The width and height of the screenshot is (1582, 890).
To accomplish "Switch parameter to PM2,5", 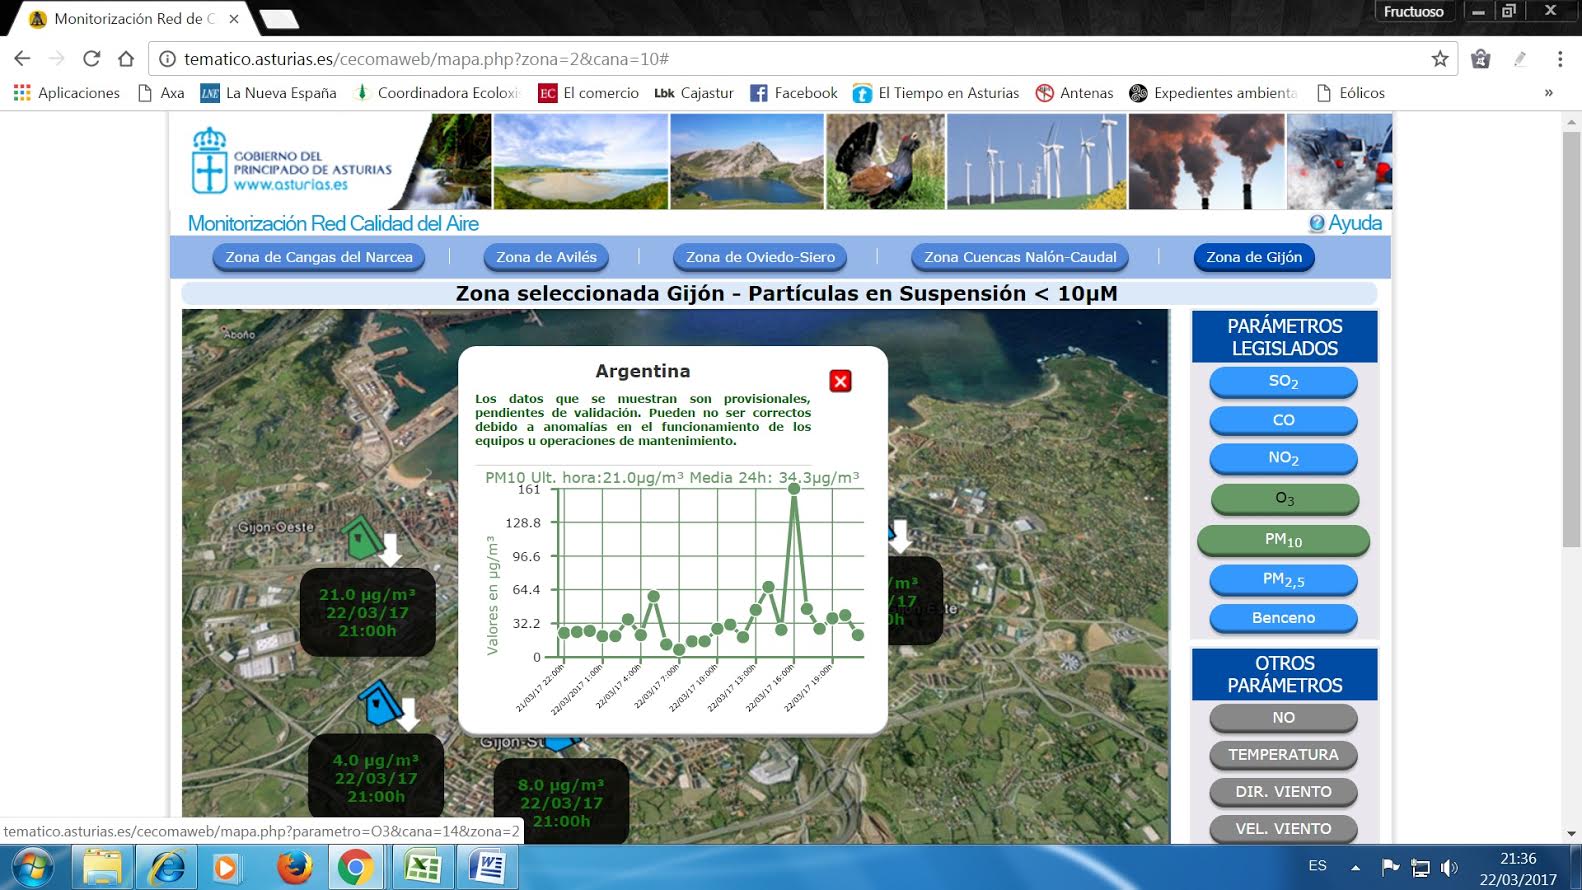I will tap(1283, 580).
